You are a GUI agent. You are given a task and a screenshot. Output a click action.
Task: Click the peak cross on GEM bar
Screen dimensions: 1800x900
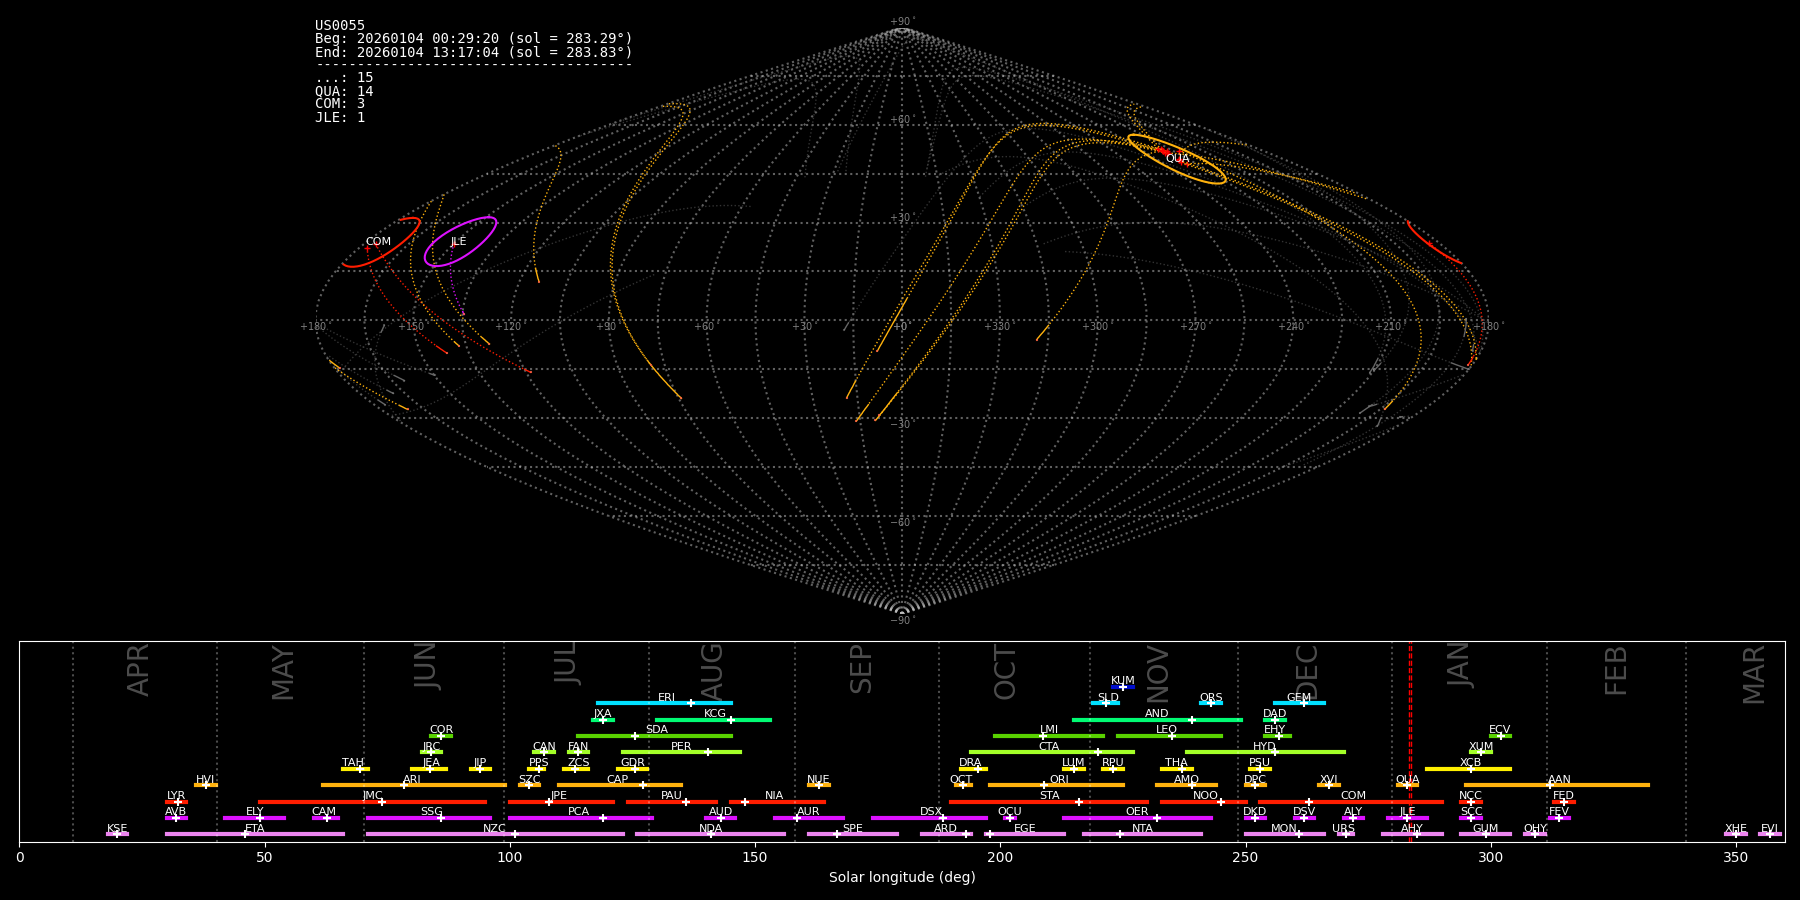coord(1303,703)
